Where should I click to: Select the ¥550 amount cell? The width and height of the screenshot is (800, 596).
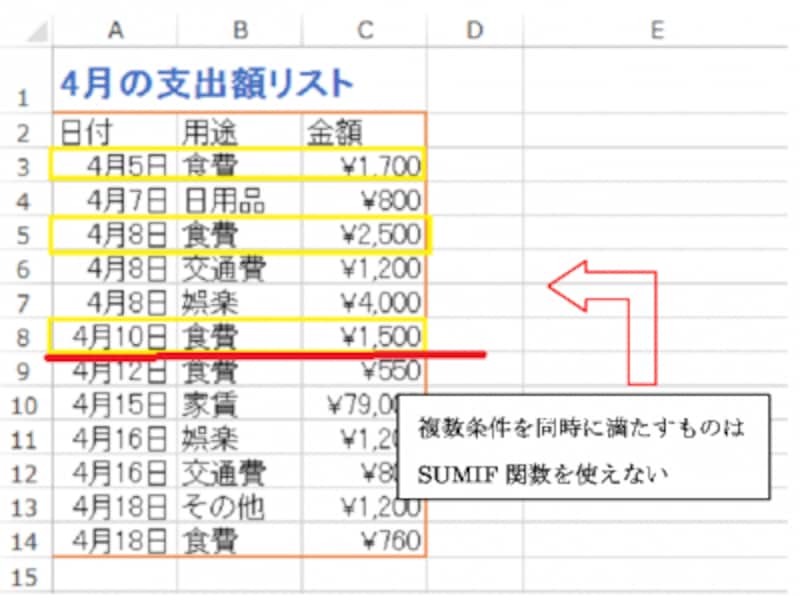coord(365,370)
